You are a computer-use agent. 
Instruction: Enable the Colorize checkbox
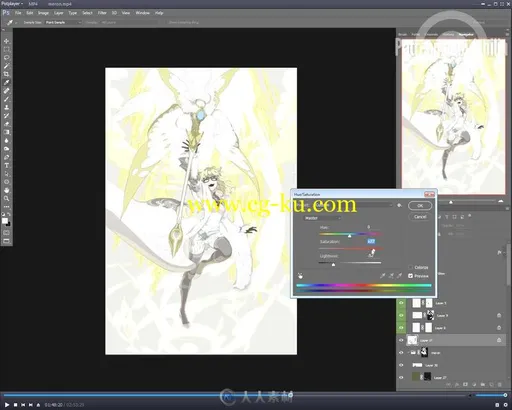coord(410,267)
